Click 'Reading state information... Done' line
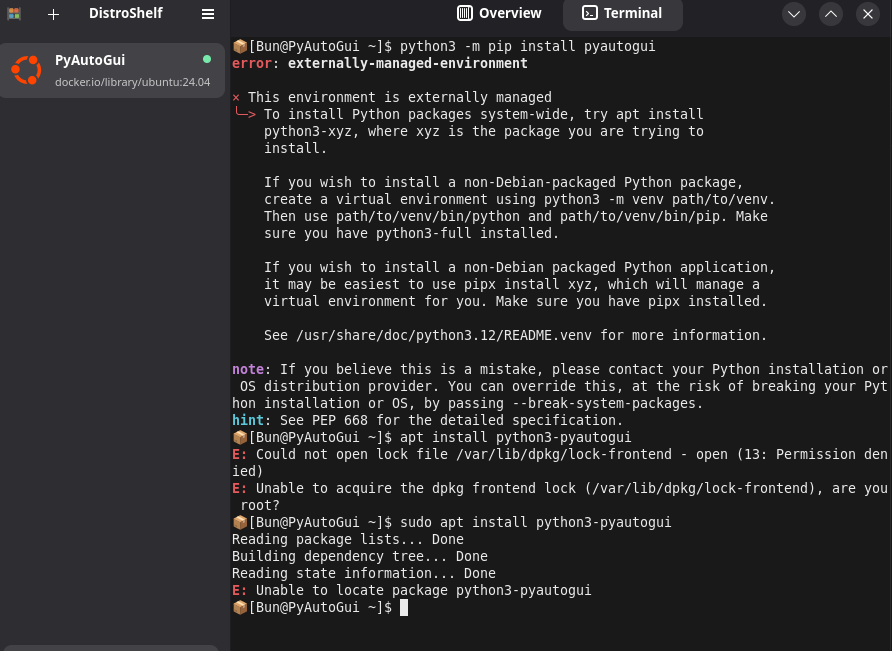The width and height of the screenshot is (892, 651). point(364,573)
